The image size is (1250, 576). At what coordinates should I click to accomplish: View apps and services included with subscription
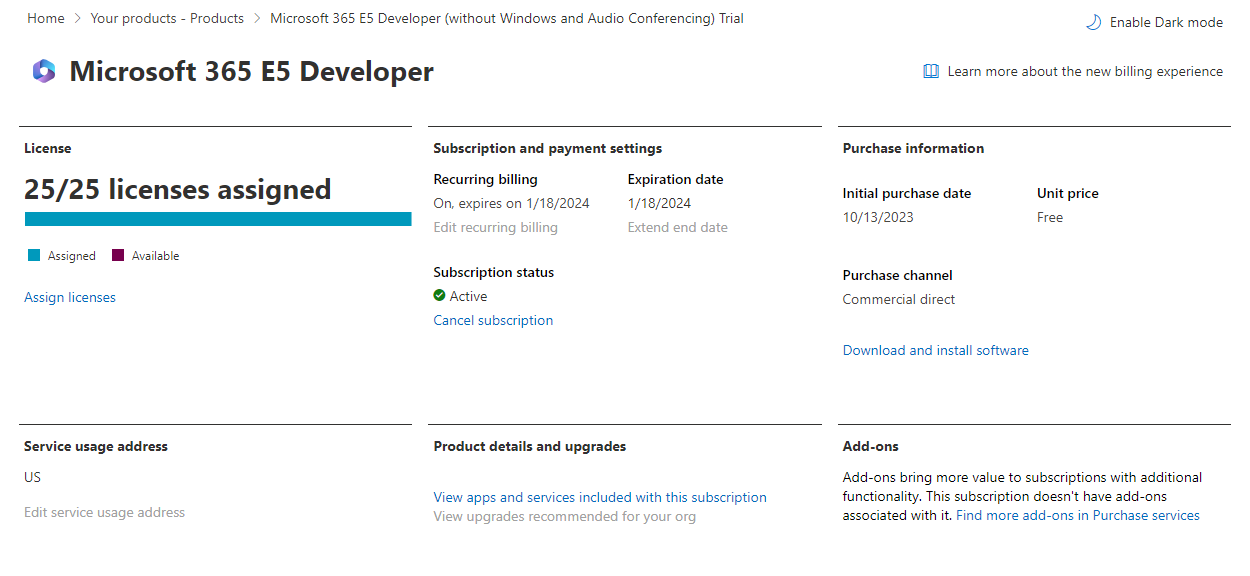tap(600, 497)
